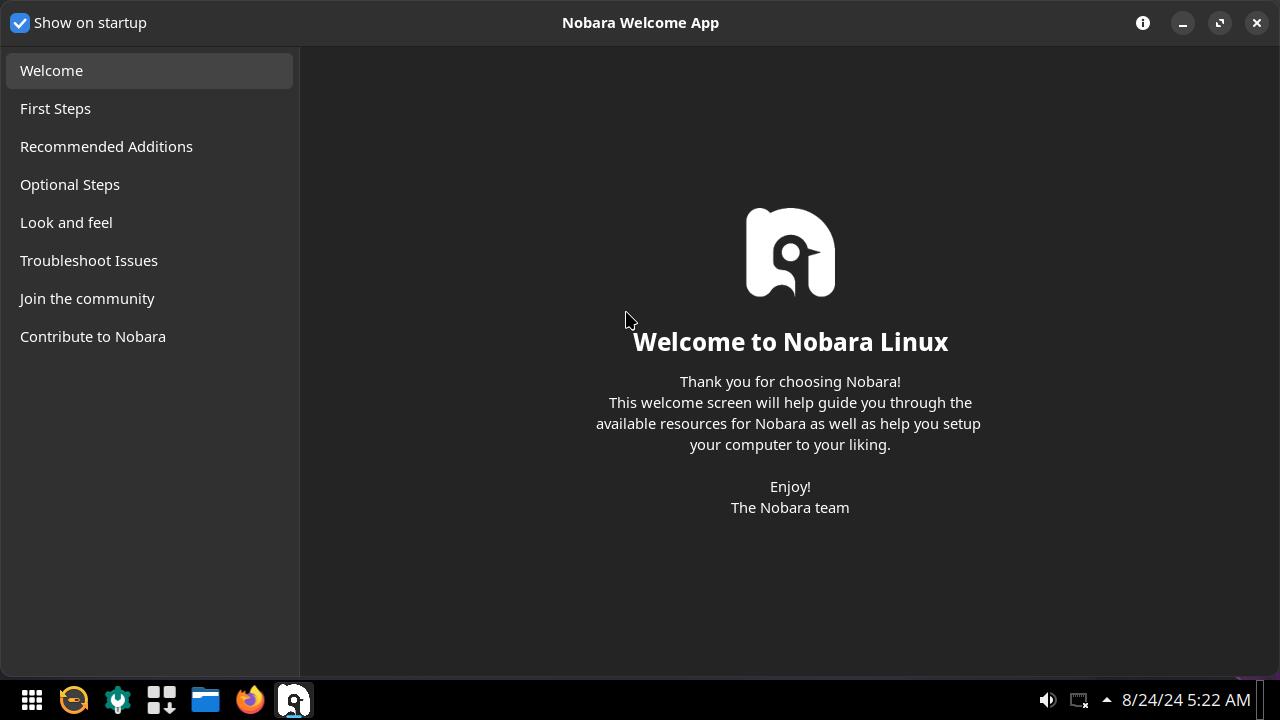Open the volume control tray icon
The image size is (1280, 720).
(x=1047, y=700)
